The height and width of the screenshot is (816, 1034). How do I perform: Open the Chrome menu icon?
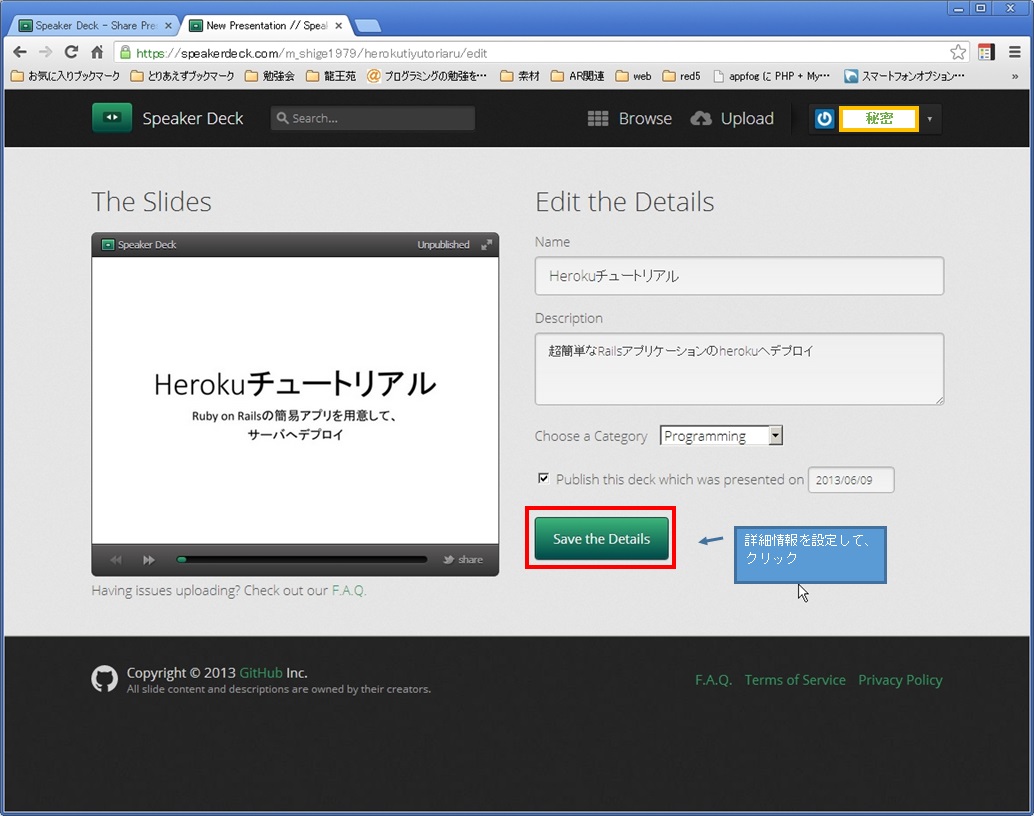point(1015,52)
